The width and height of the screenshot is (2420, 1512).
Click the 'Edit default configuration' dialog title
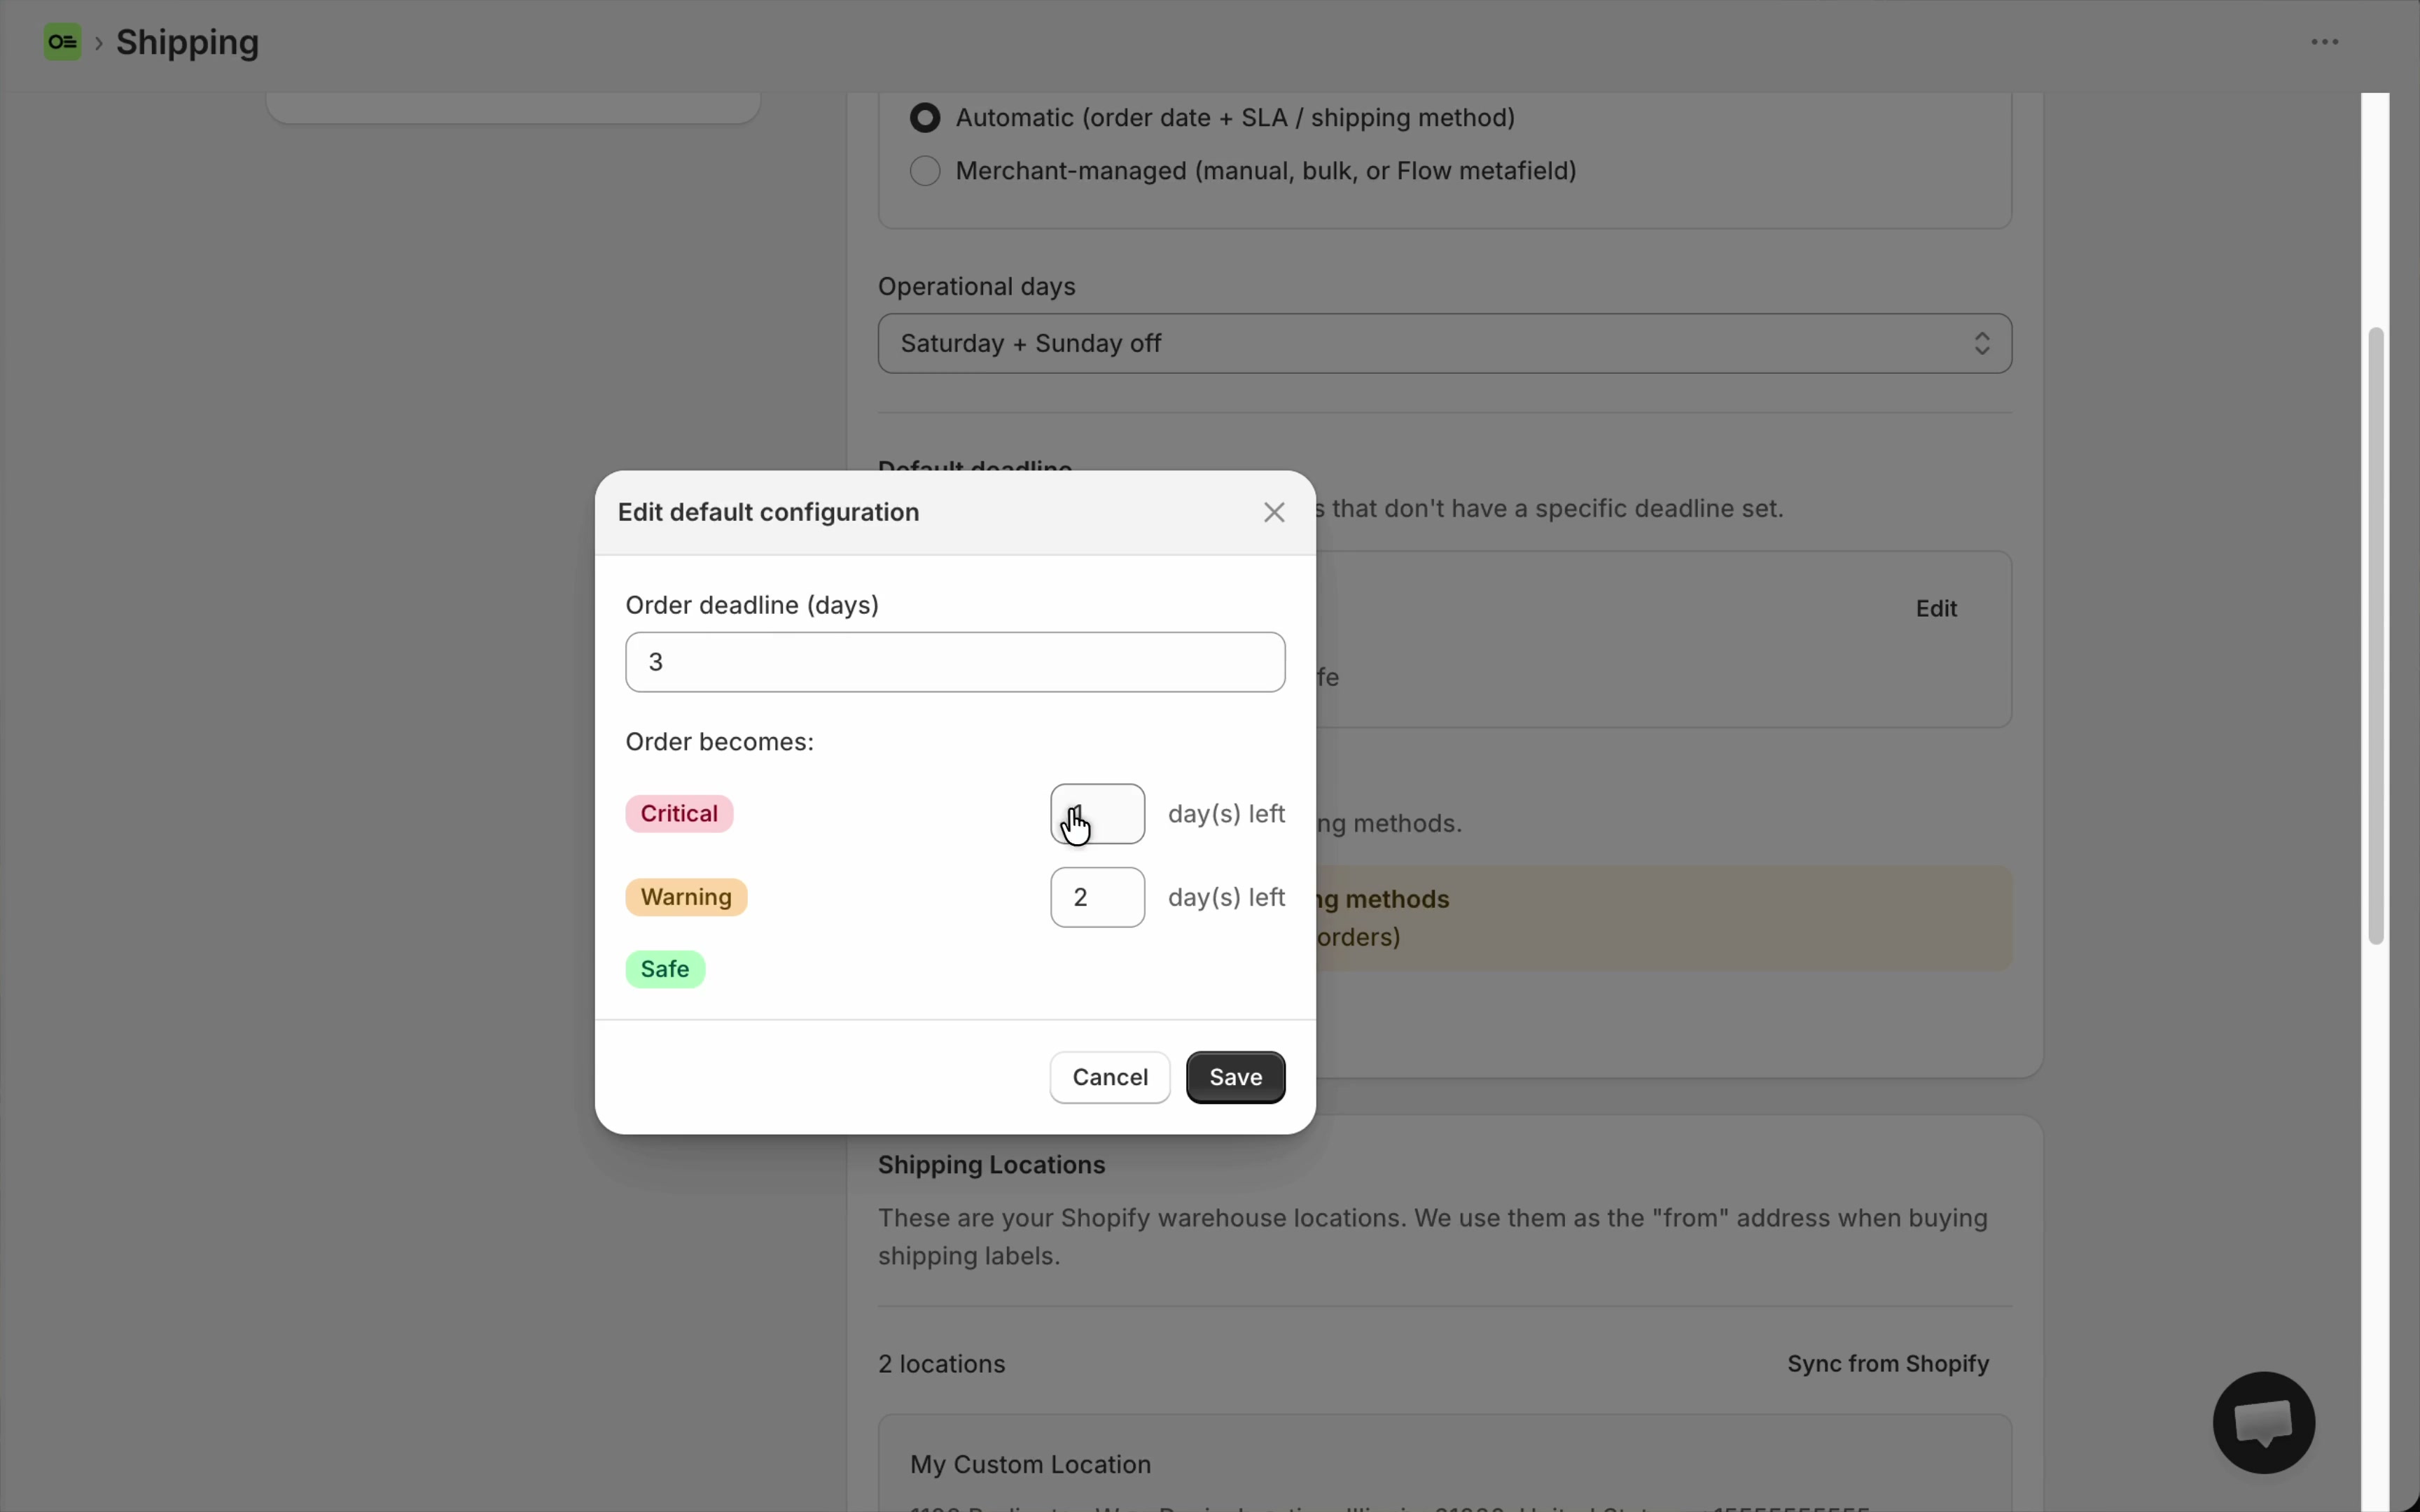(768, 512)
